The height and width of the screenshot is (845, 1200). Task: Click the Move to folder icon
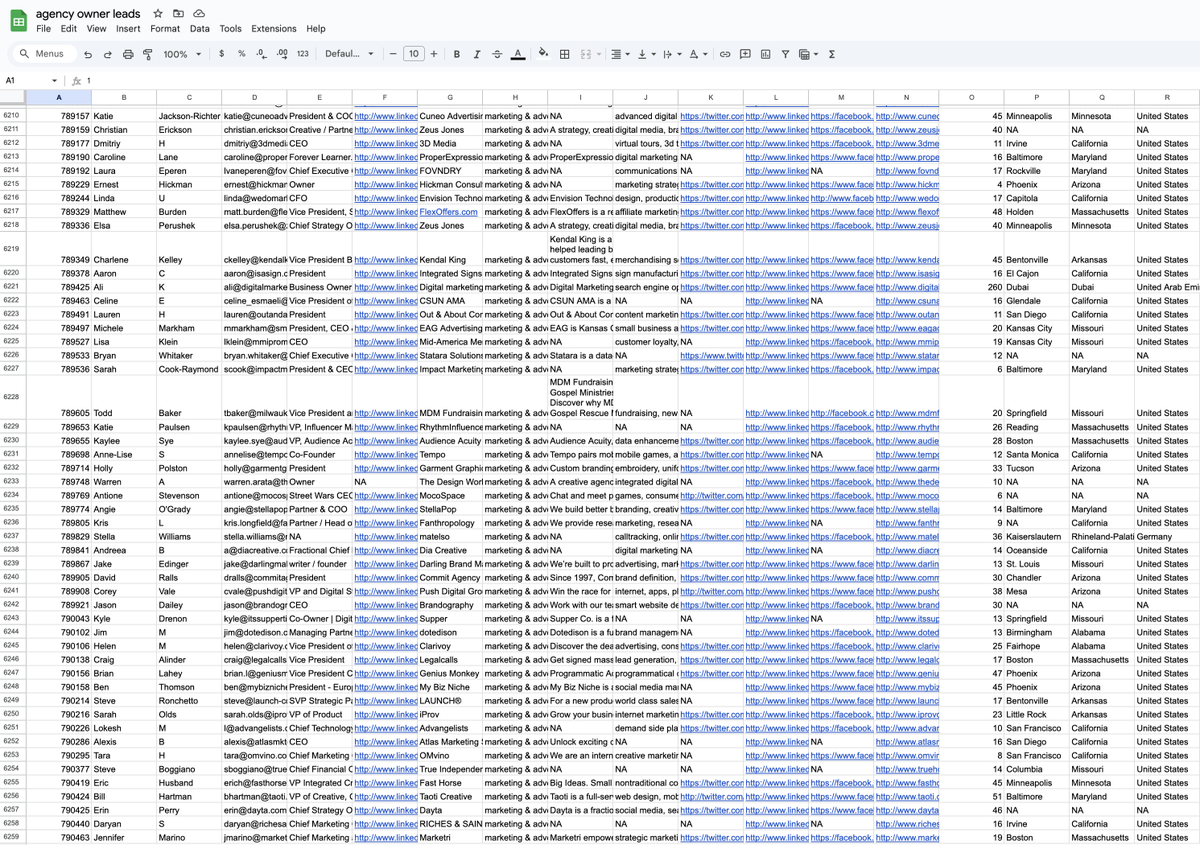coord(178,14)
